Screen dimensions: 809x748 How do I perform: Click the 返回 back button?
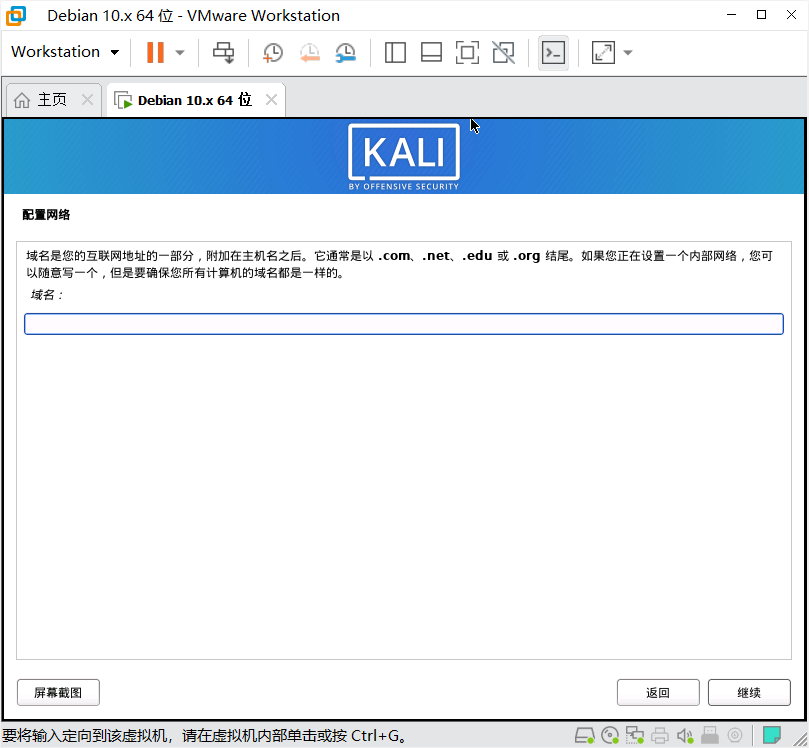point(658,692)
